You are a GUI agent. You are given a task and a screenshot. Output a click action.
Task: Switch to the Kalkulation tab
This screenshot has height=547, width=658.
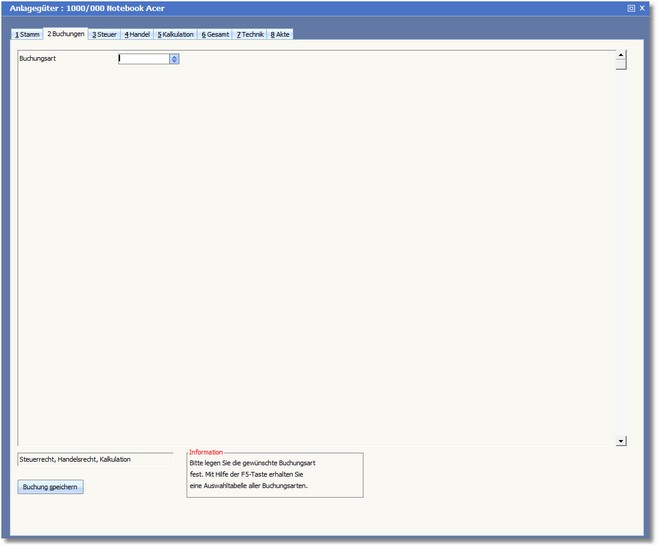[x=175, y=34]
